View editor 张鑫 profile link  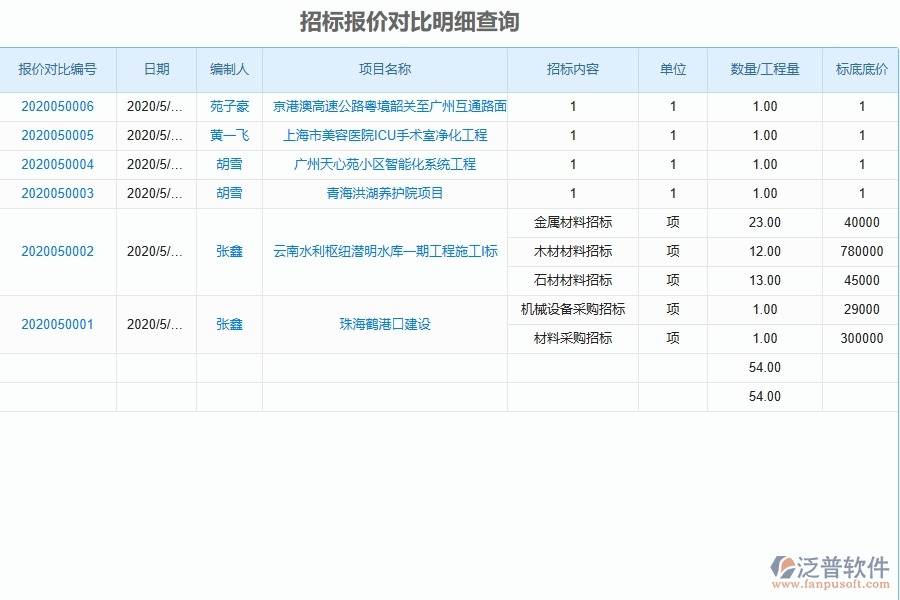tap(228, 251)
